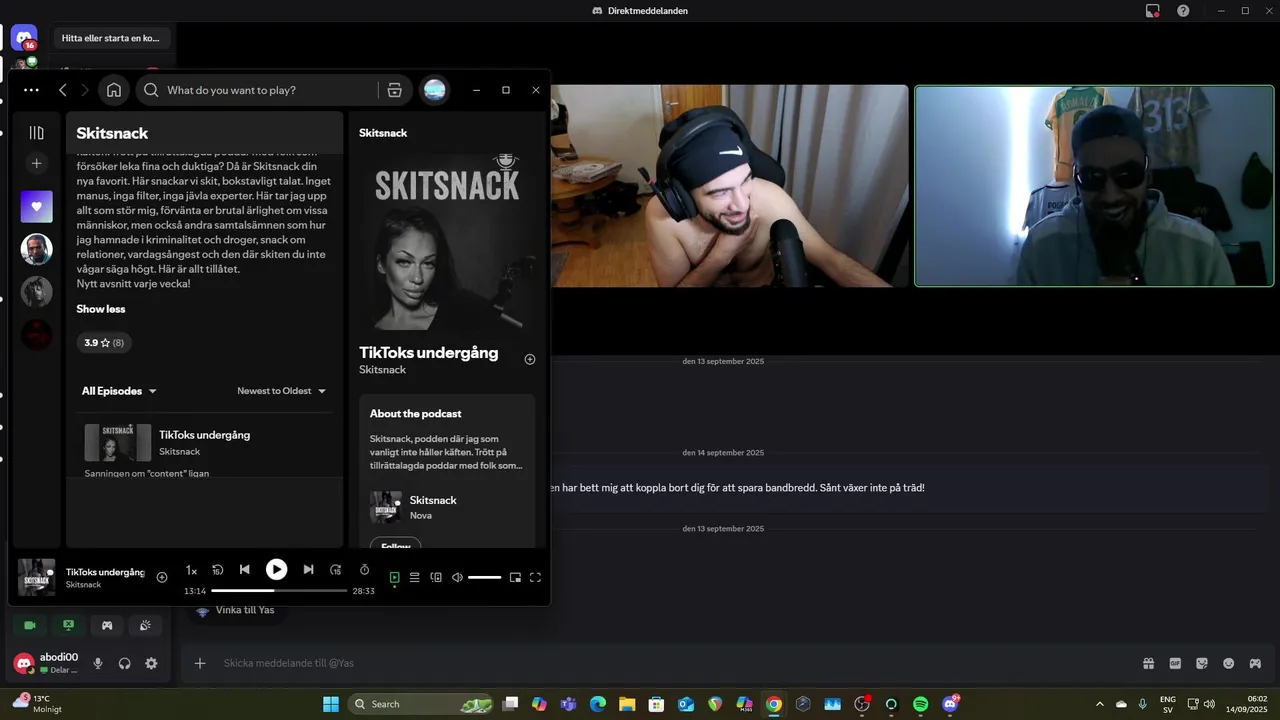Open Discord GIF picker

1175,663
